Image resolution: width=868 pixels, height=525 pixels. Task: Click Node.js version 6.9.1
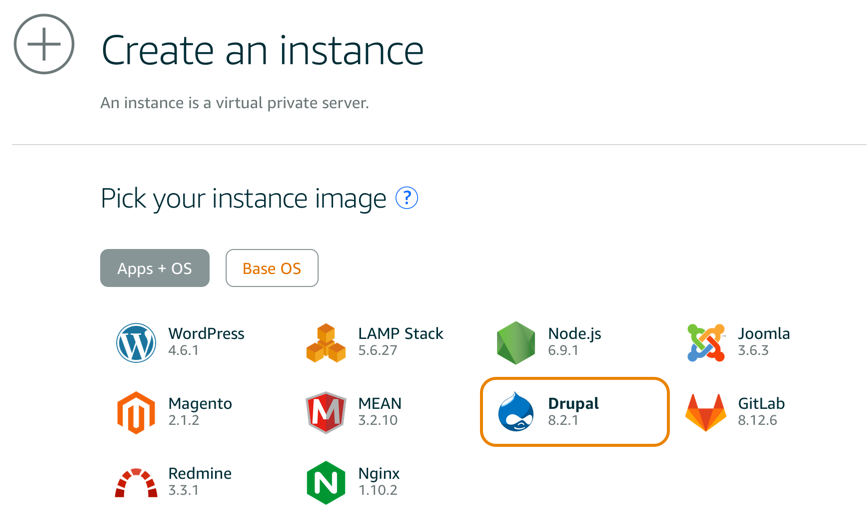click(563, 351)
